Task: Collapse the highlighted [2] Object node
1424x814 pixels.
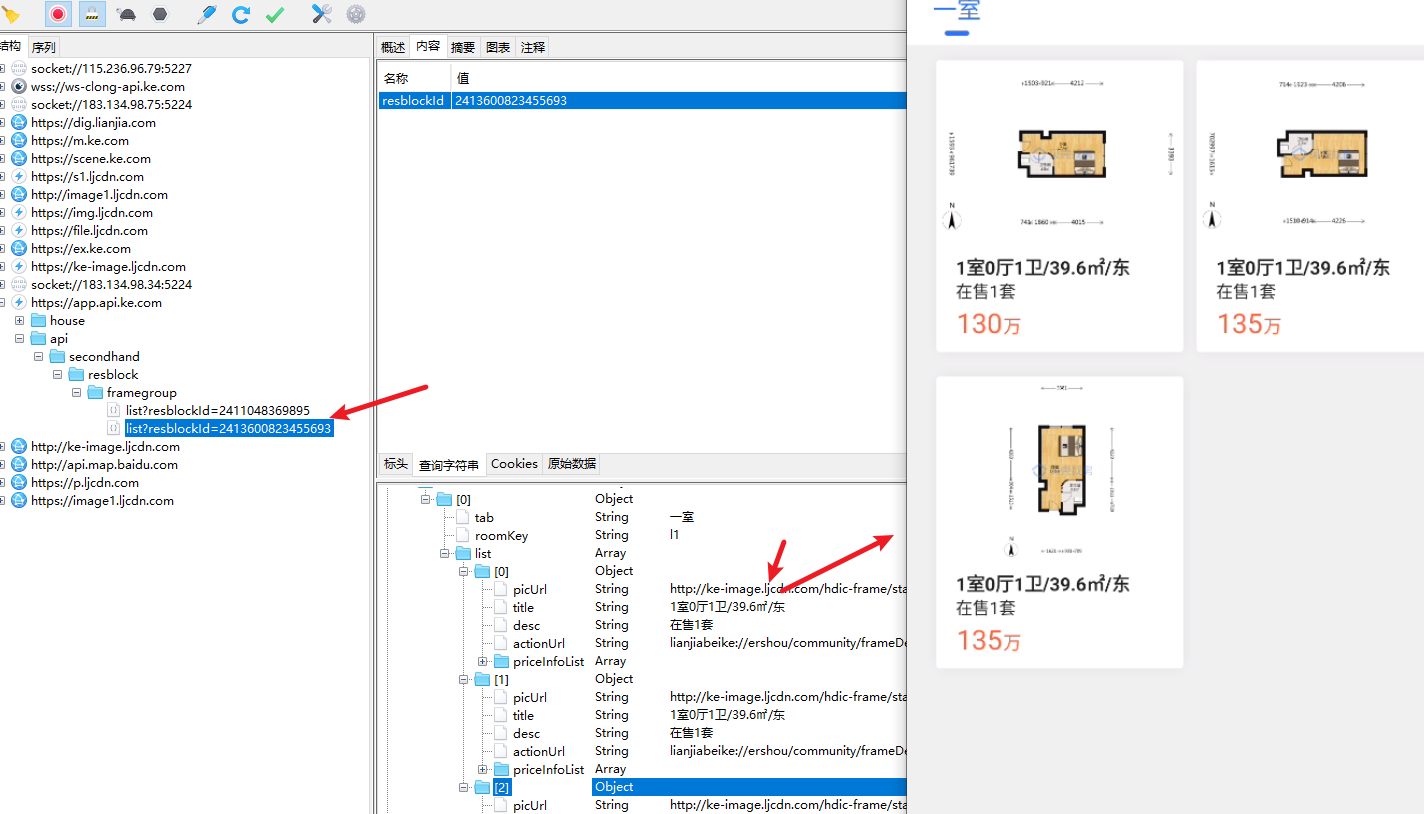Action: click(x=464, y=788)
